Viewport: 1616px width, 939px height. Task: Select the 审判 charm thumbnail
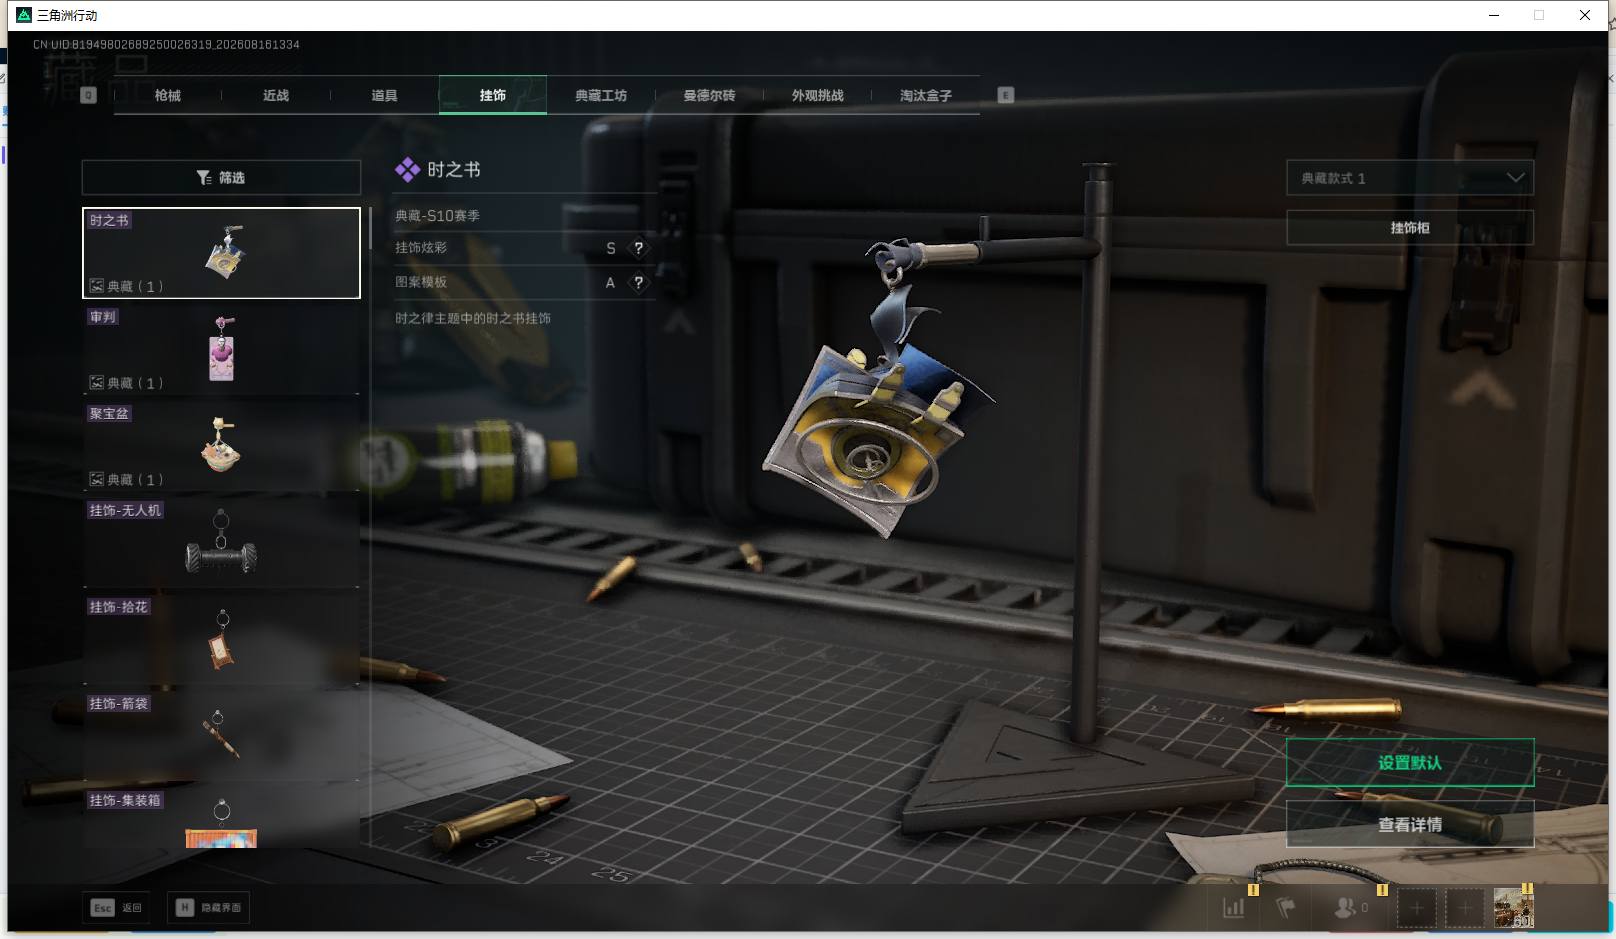coord(221,349)
